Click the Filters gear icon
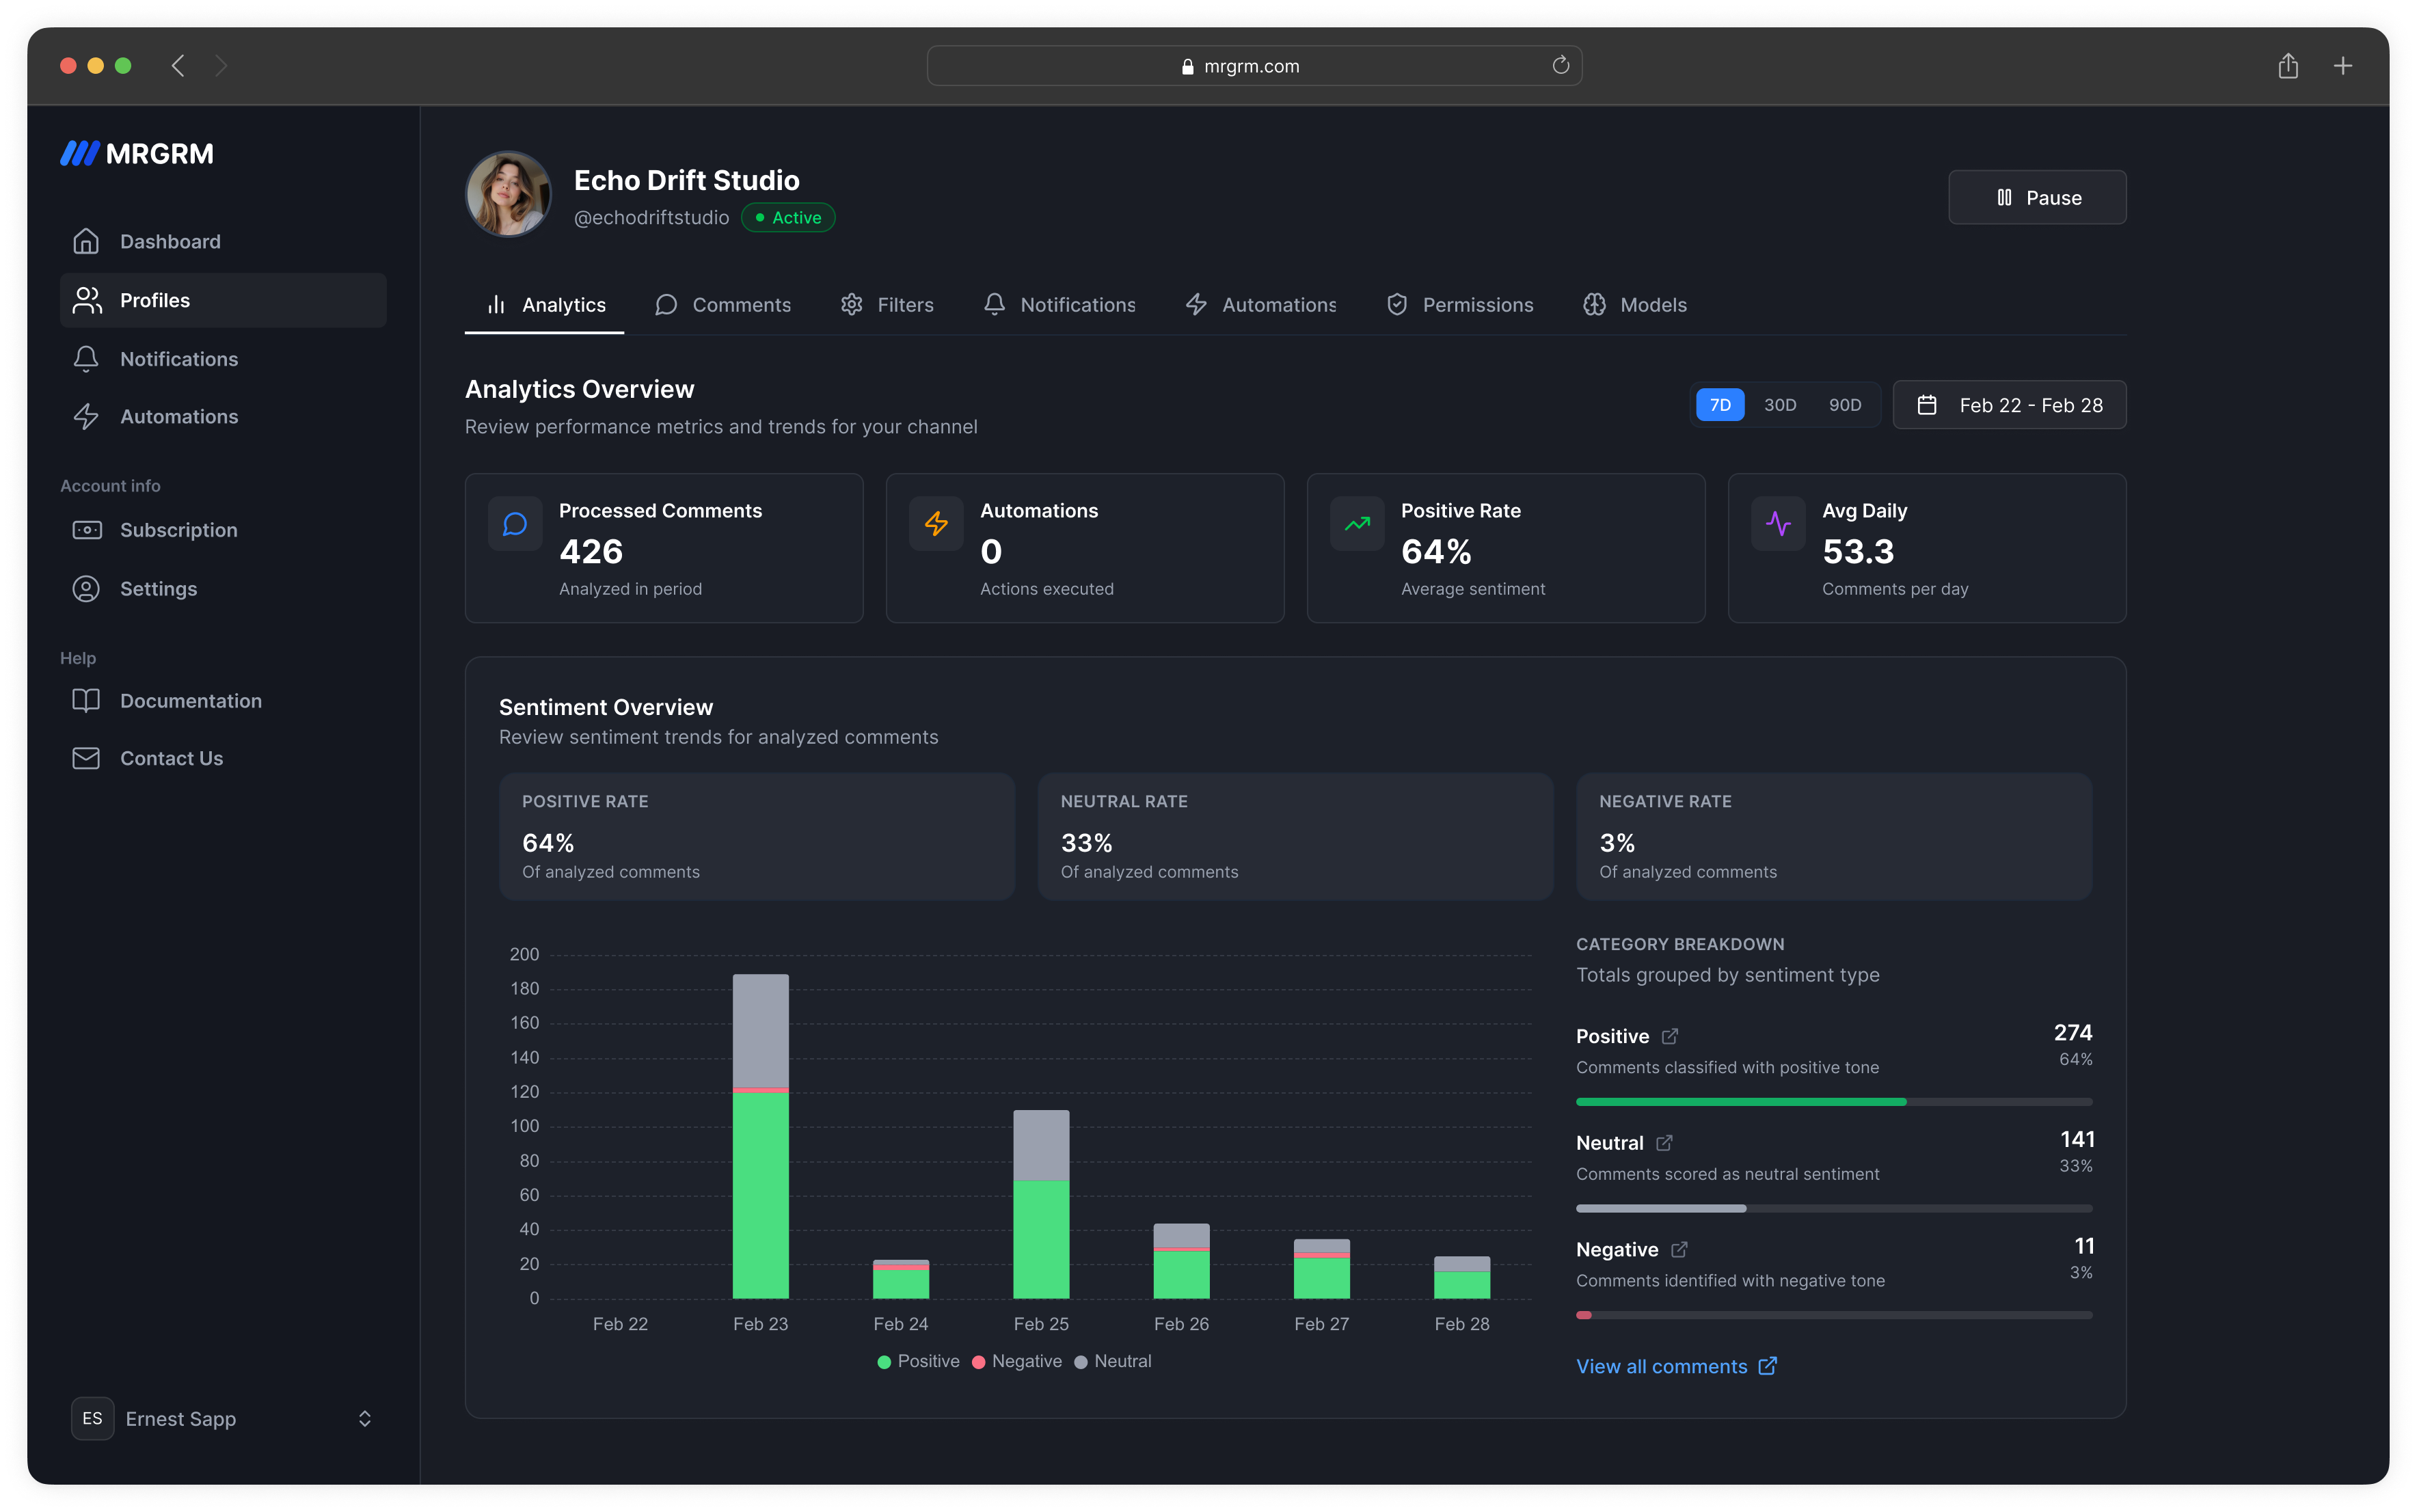This screenshot has width=2417, height=1512. 852,304
